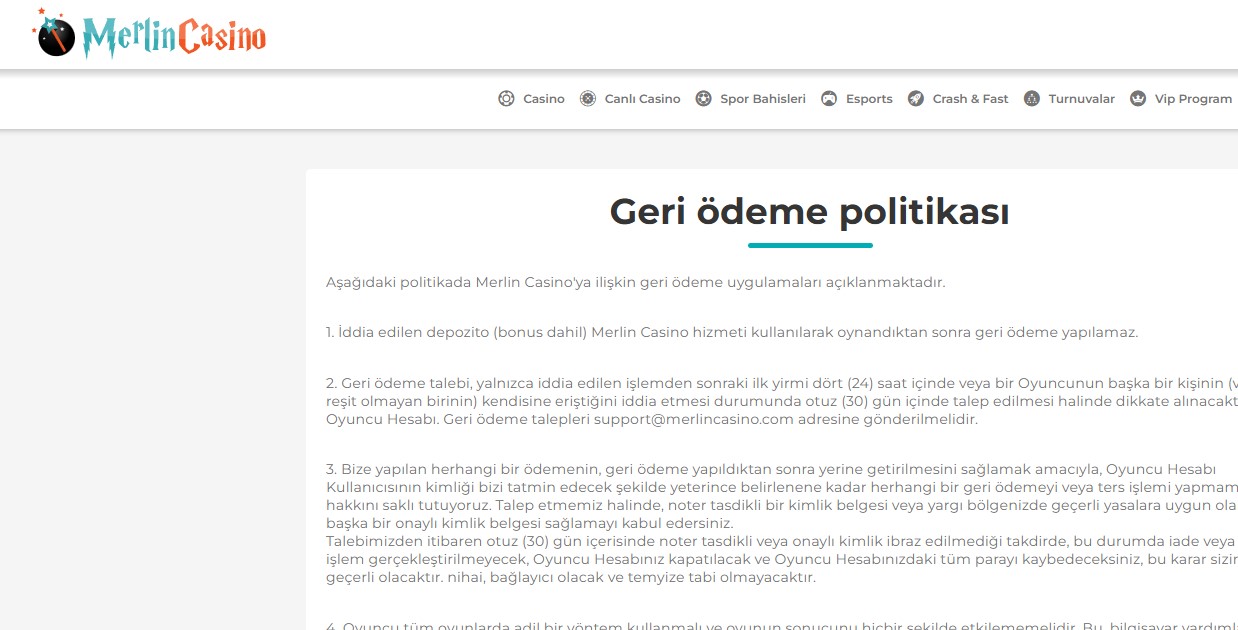
Task: Click the Vip Program crown icon
Action: pyautogui.click(x=1138, y=99)
